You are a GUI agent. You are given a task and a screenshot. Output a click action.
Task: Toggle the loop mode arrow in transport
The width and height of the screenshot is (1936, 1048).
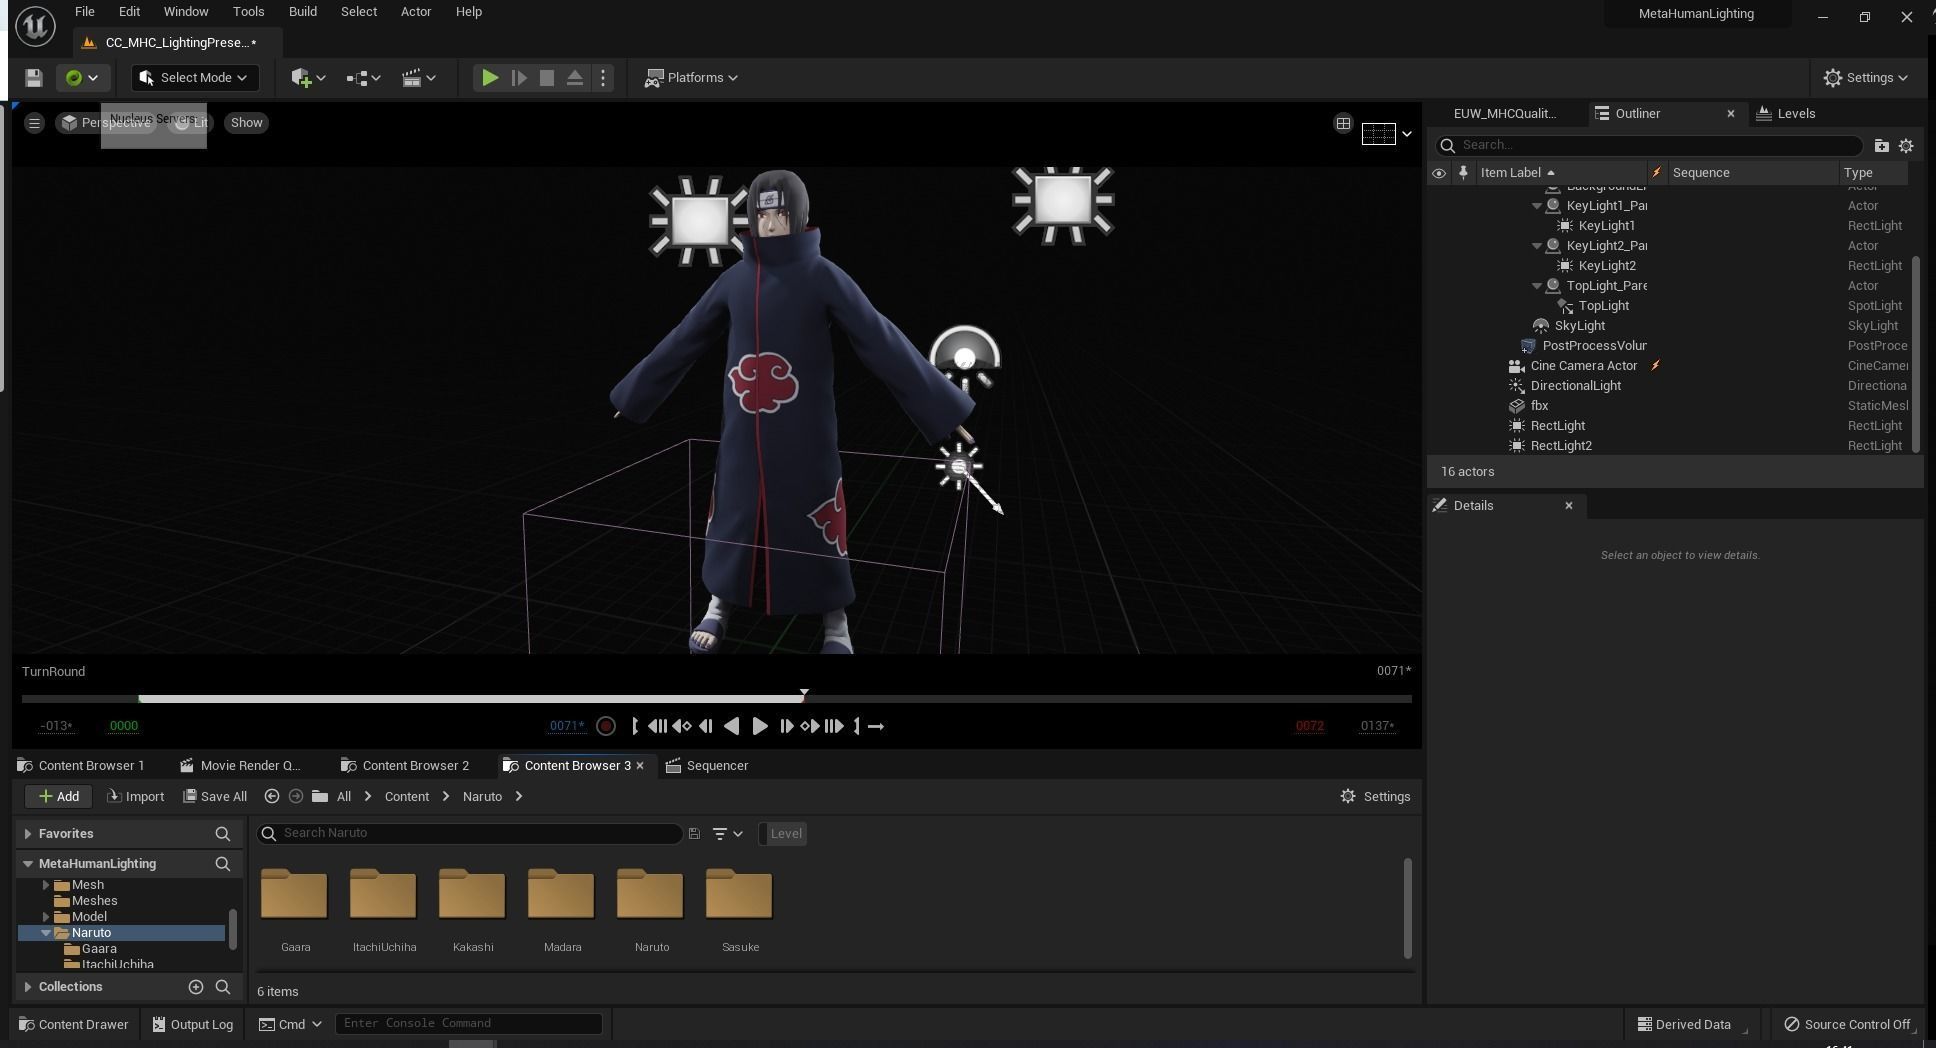876,727
